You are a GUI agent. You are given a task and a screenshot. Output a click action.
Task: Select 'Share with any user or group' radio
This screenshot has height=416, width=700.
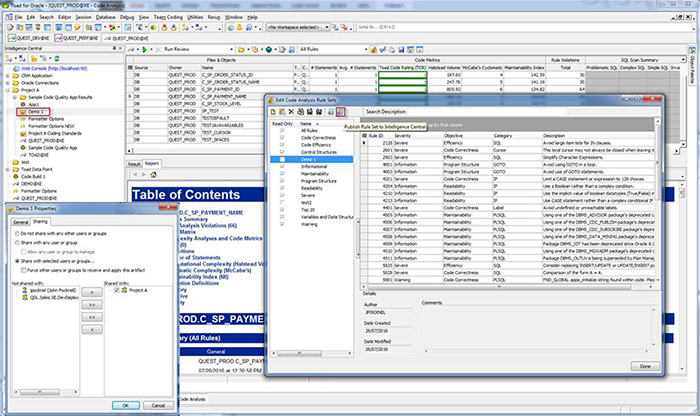click(17, 243)
